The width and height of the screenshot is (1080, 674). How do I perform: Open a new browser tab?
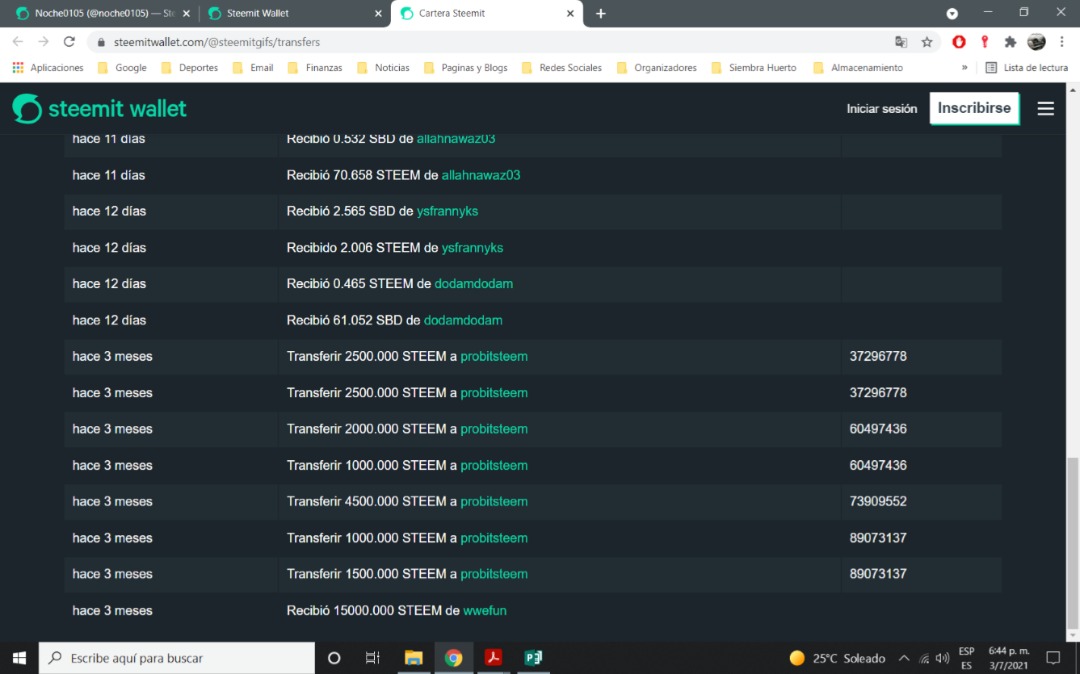[601, 13]
